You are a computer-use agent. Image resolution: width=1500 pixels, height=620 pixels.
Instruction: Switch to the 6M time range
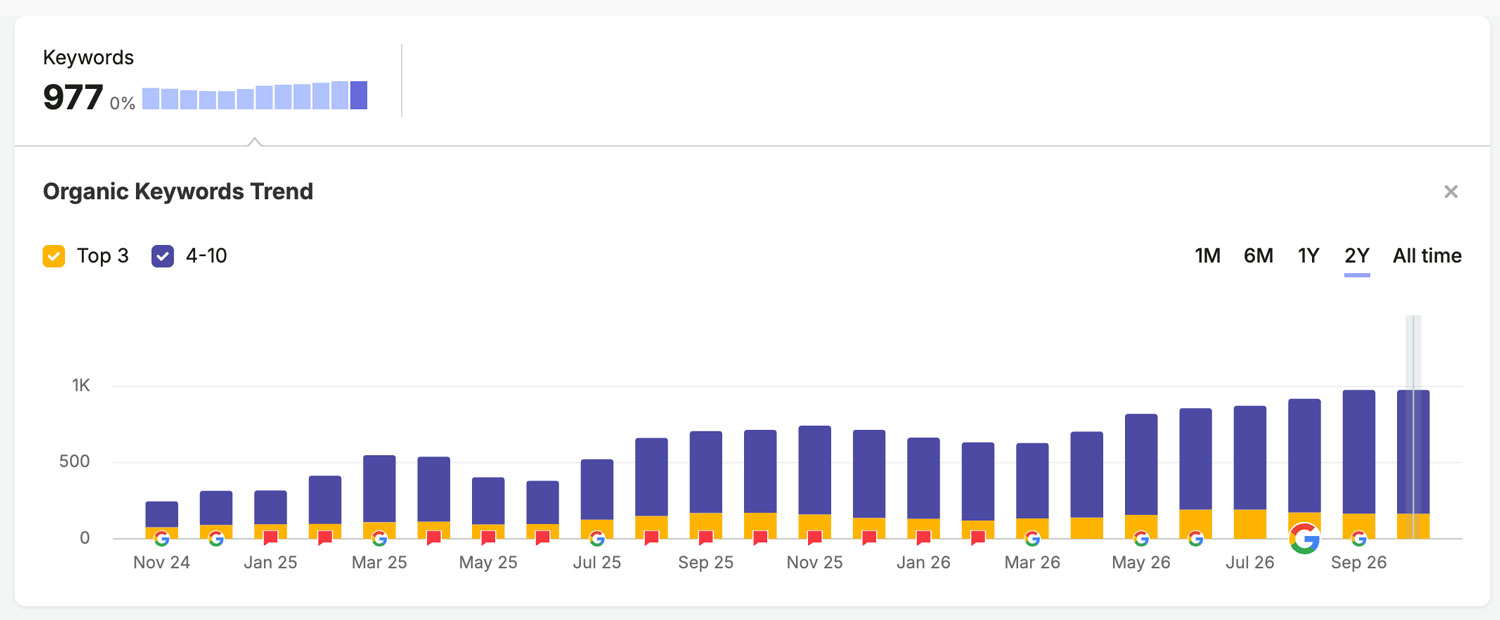pos(1258,256)
